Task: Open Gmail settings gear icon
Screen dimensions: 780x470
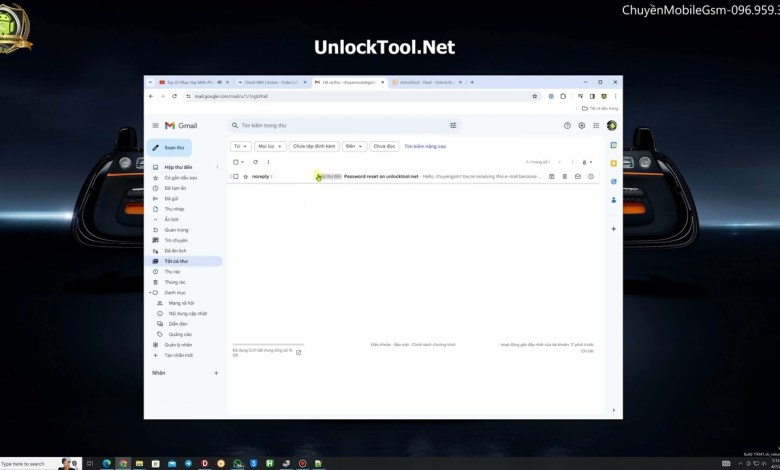Action: 582,126
